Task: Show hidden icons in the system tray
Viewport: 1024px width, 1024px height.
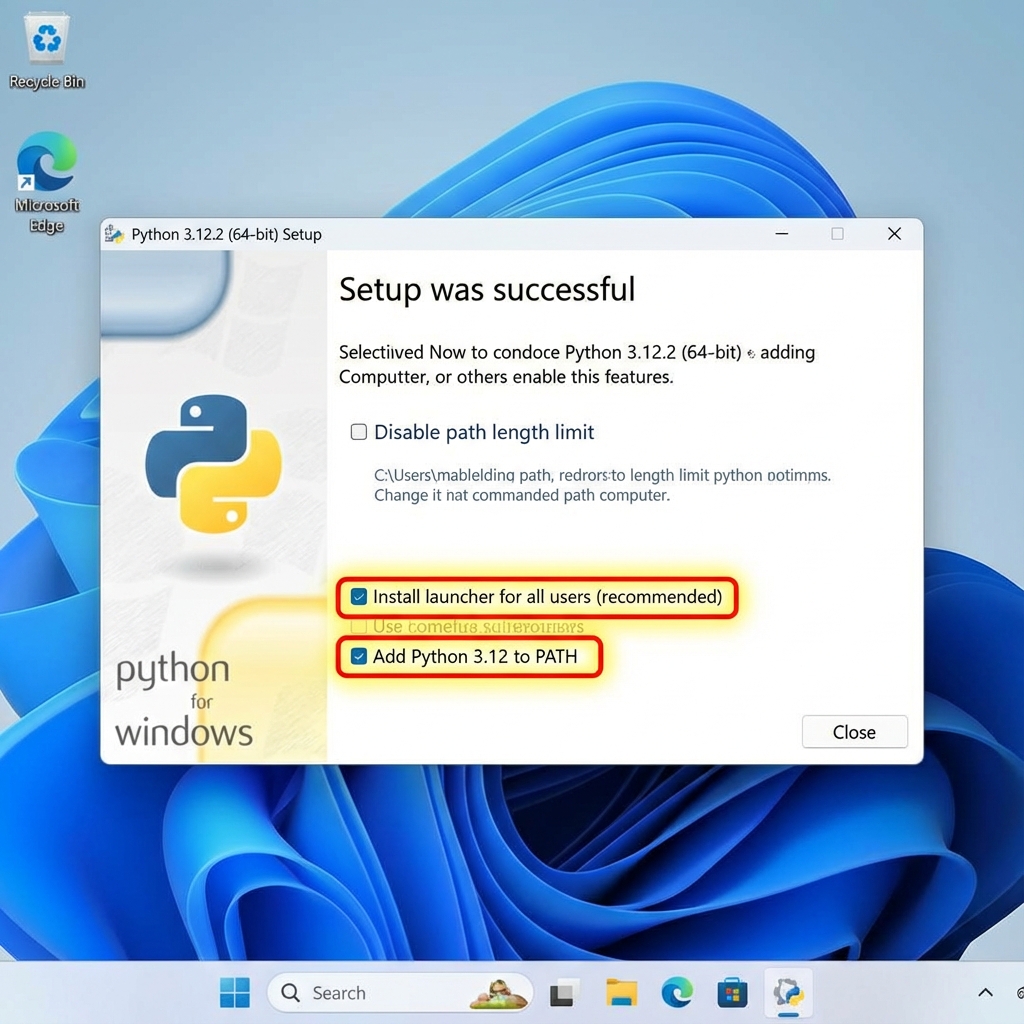Action: coord(985,993)
